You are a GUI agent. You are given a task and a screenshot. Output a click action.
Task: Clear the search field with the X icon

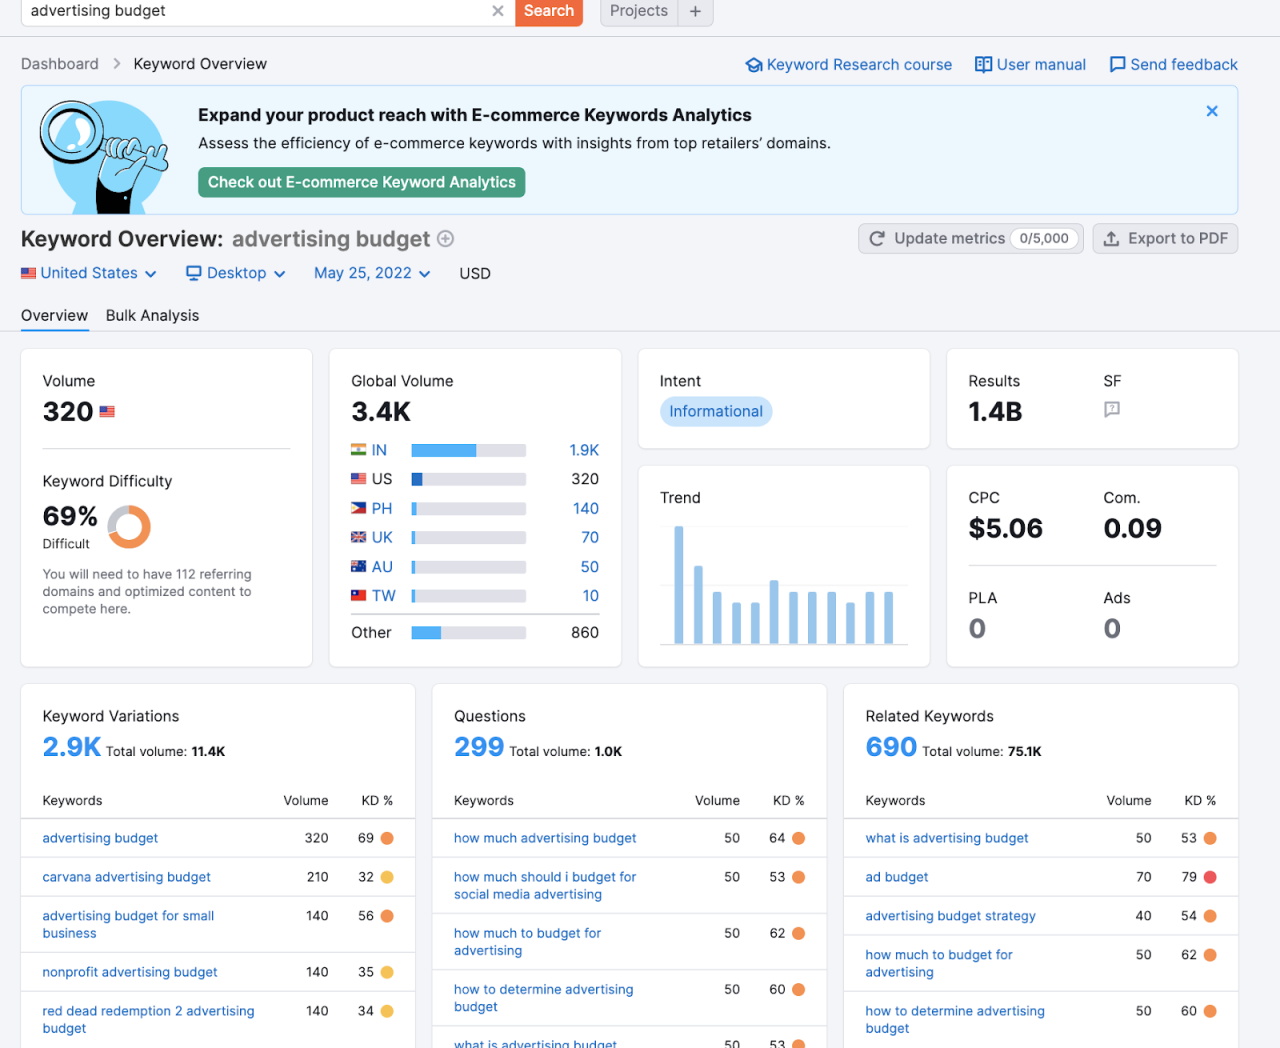point(498,11)
